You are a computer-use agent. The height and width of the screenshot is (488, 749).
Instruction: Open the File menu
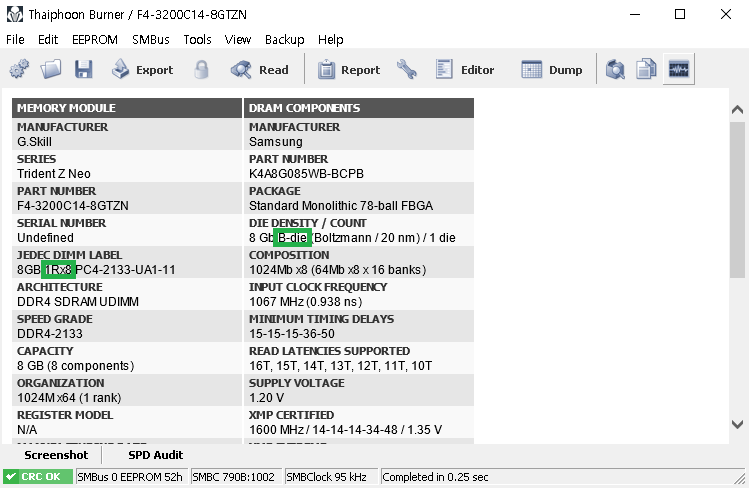pyautogui.click(x=15, y=40)
